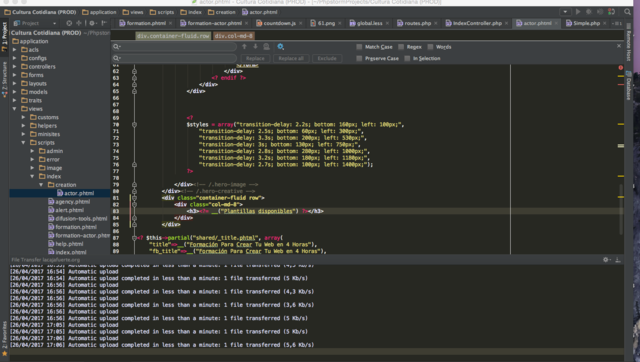The height and width of the screenshot is (362, 640).
Task: Expand the helpers folder
Action: pyautogui.click(x=24, y=126)
